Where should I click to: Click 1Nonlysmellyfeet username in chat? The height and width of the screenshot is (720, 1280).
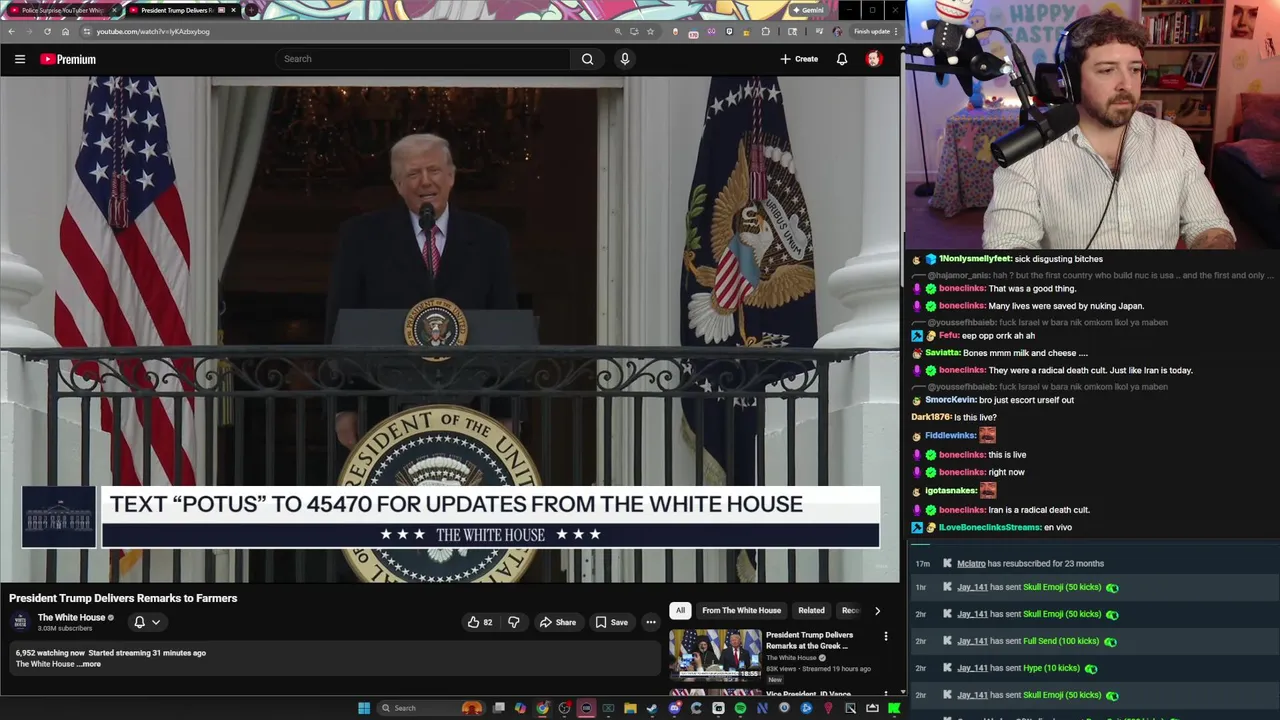[x=975, y=259]
